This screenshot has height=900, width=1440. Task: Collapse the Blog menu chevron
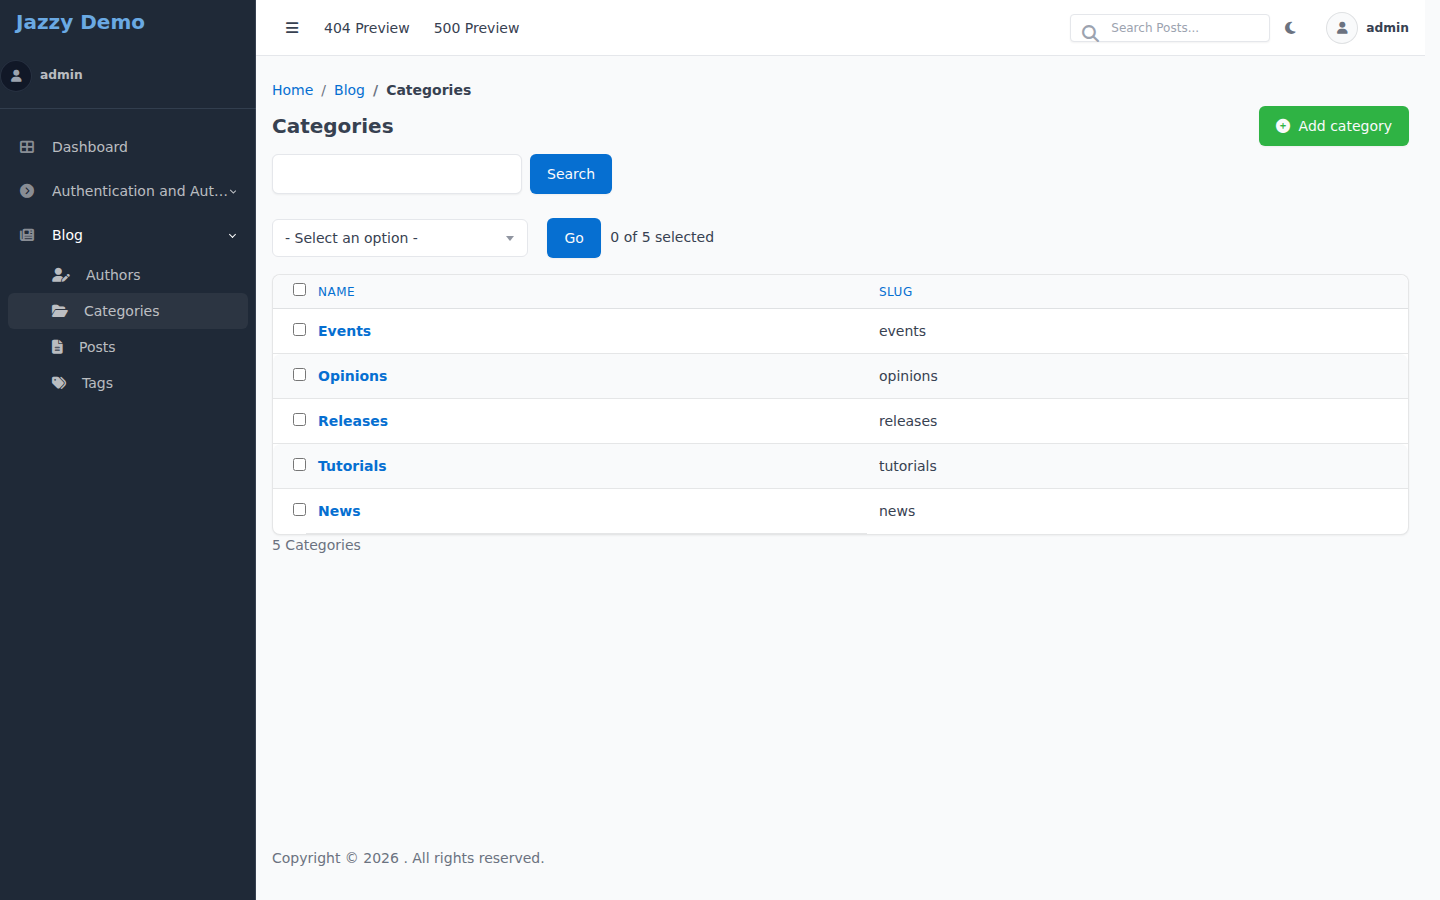point(233,235)
